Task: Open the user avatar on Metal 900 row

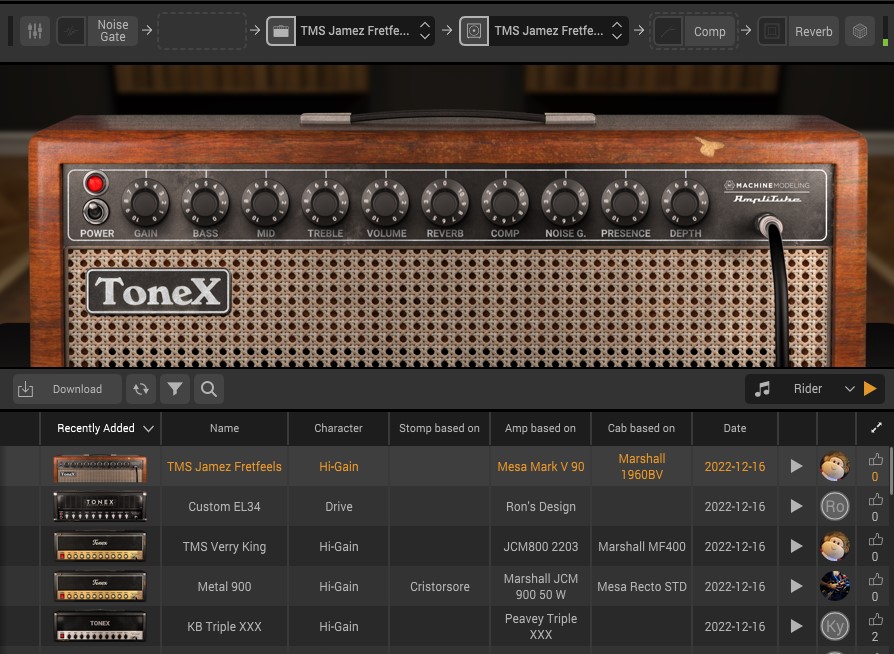Action: pos(835,586)
